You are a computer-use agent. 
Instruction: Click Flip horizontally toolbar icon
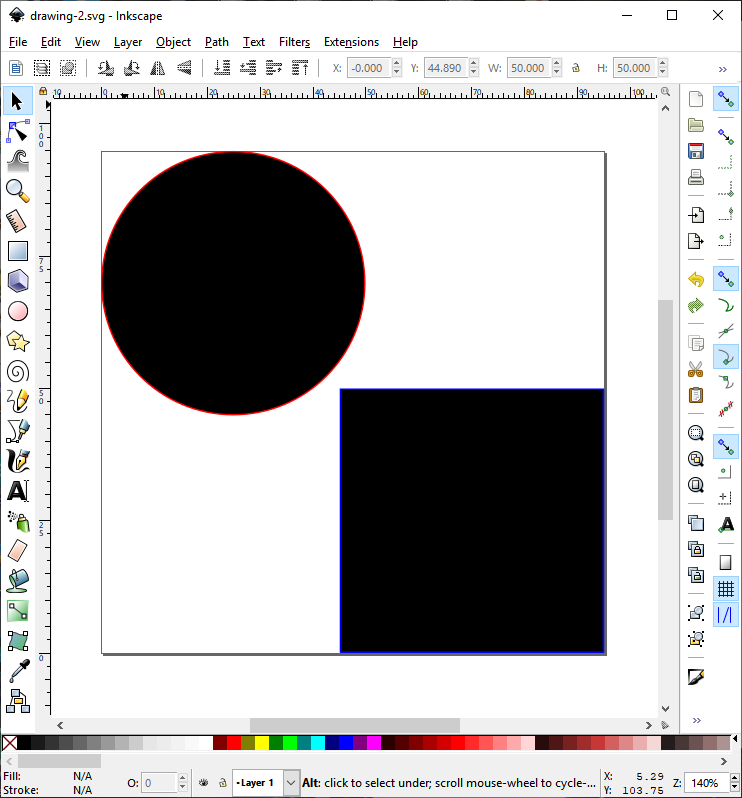(x=158, y=68)
